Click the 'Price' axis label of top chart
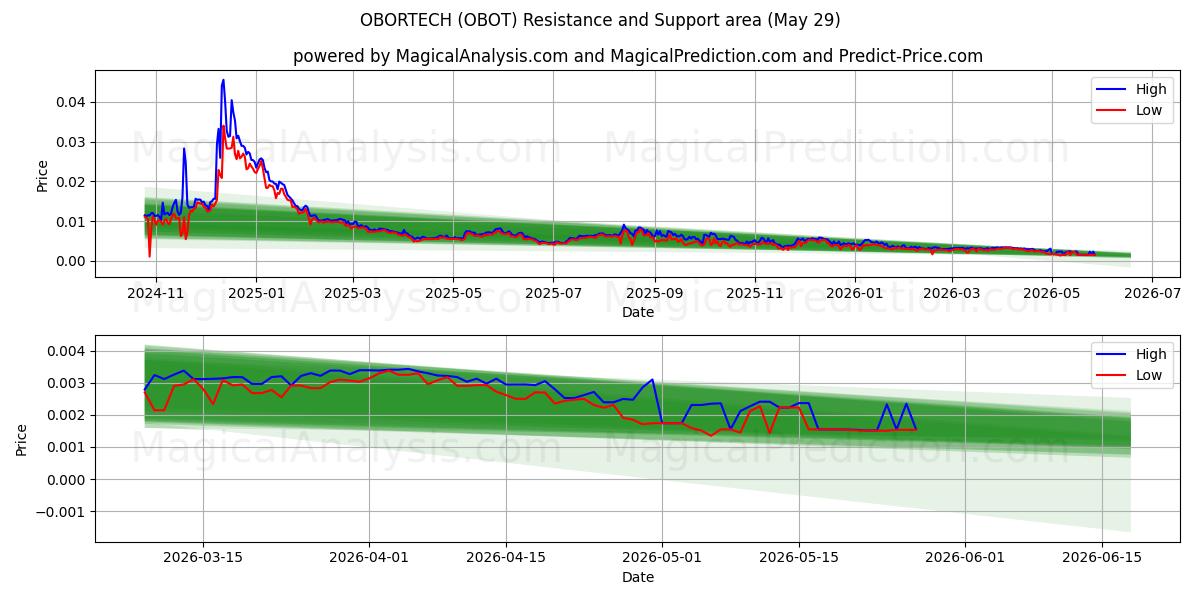The width and height of the screenshot is (1200, 600). 43,174
